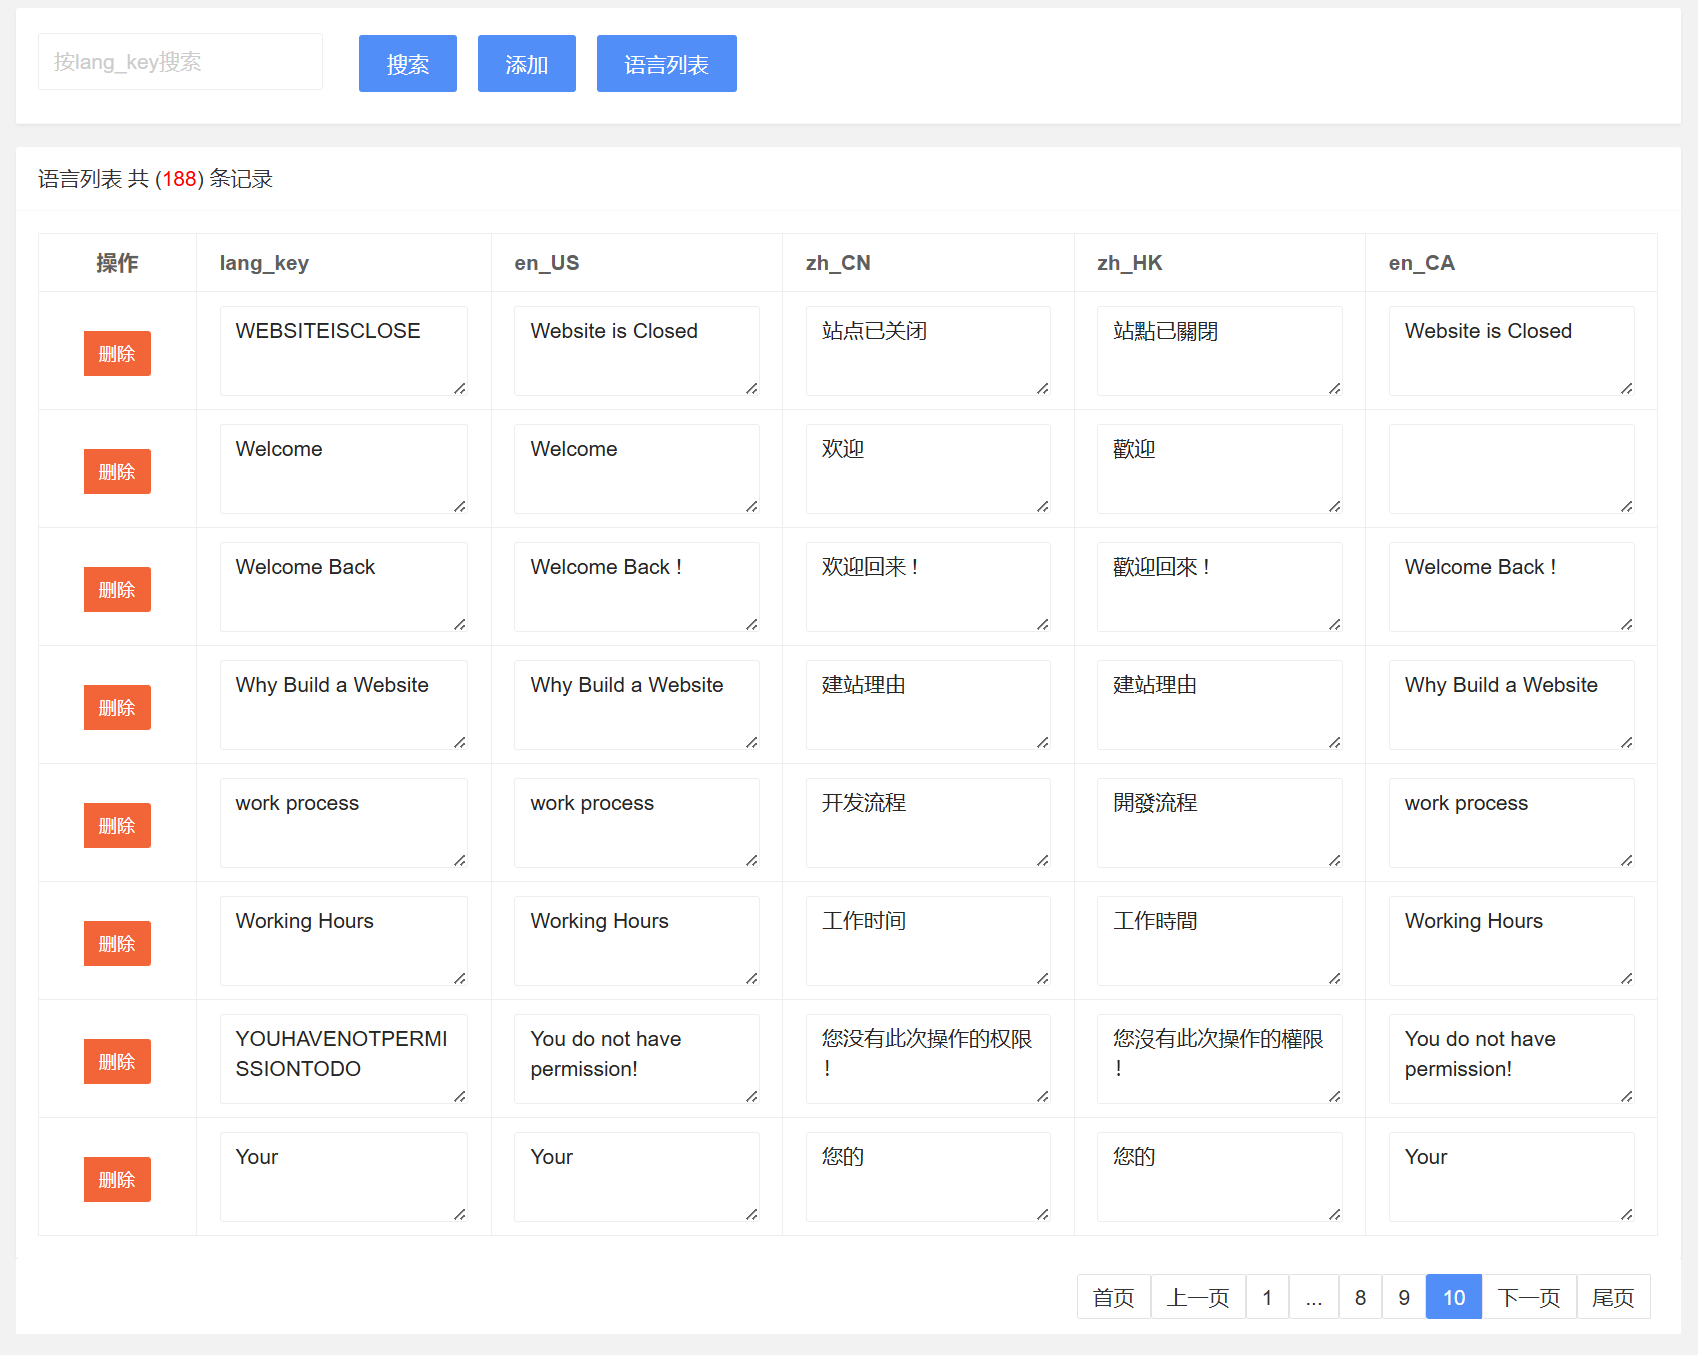Click the pagination ellipsis
Image resolution: width=1698 pixels, height=1355 pixels.
pyautogui.click(x=1314, y=1297)
